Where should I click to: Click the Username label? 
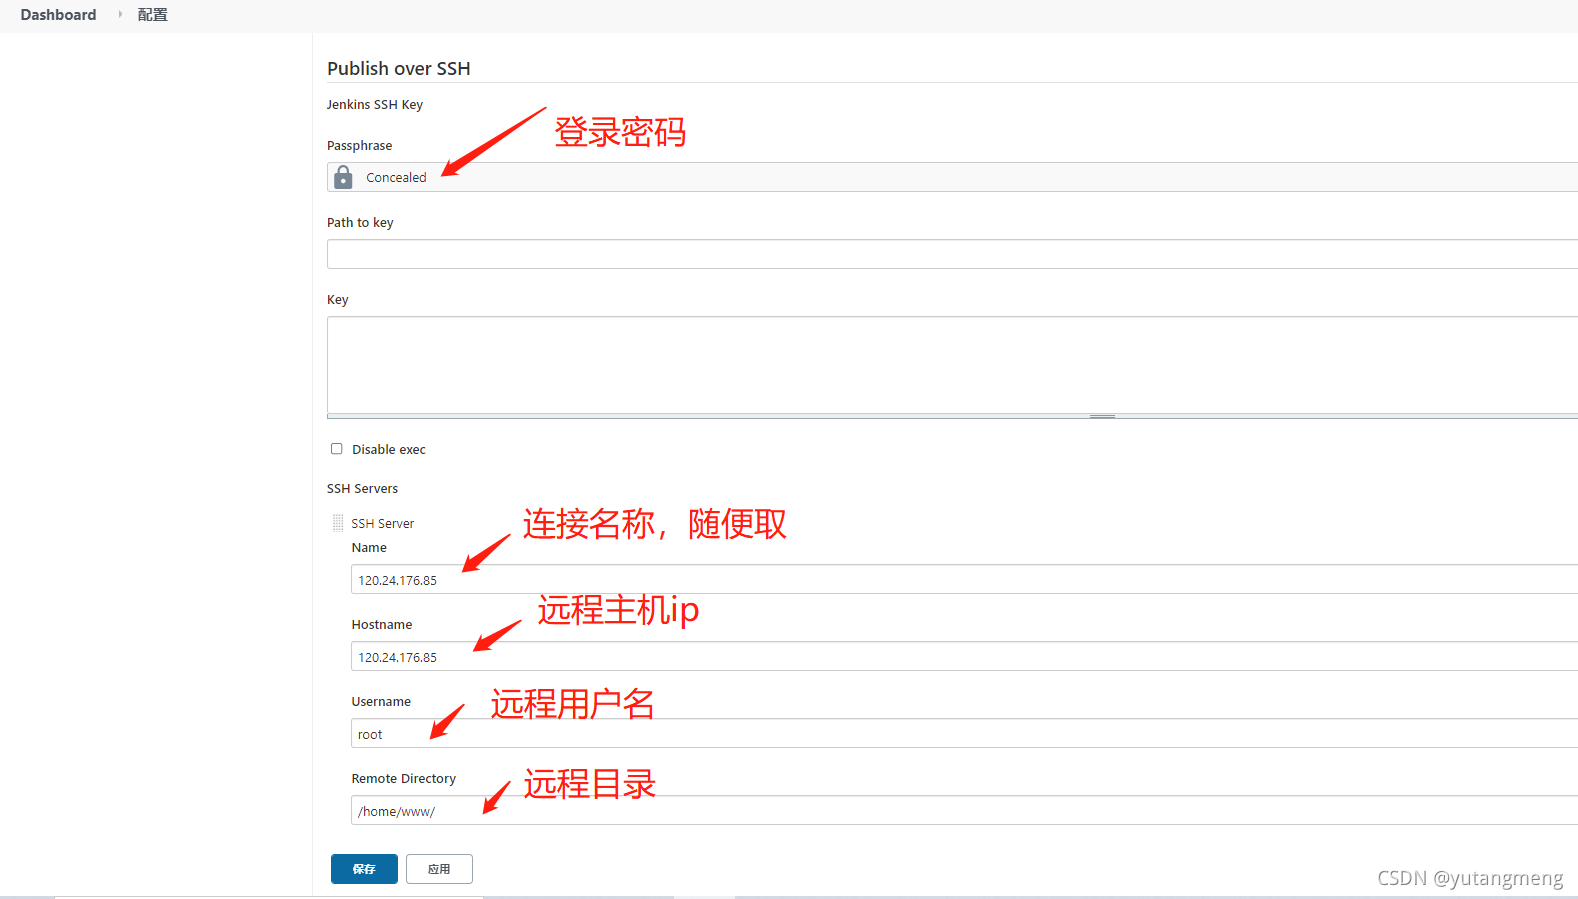381,701
